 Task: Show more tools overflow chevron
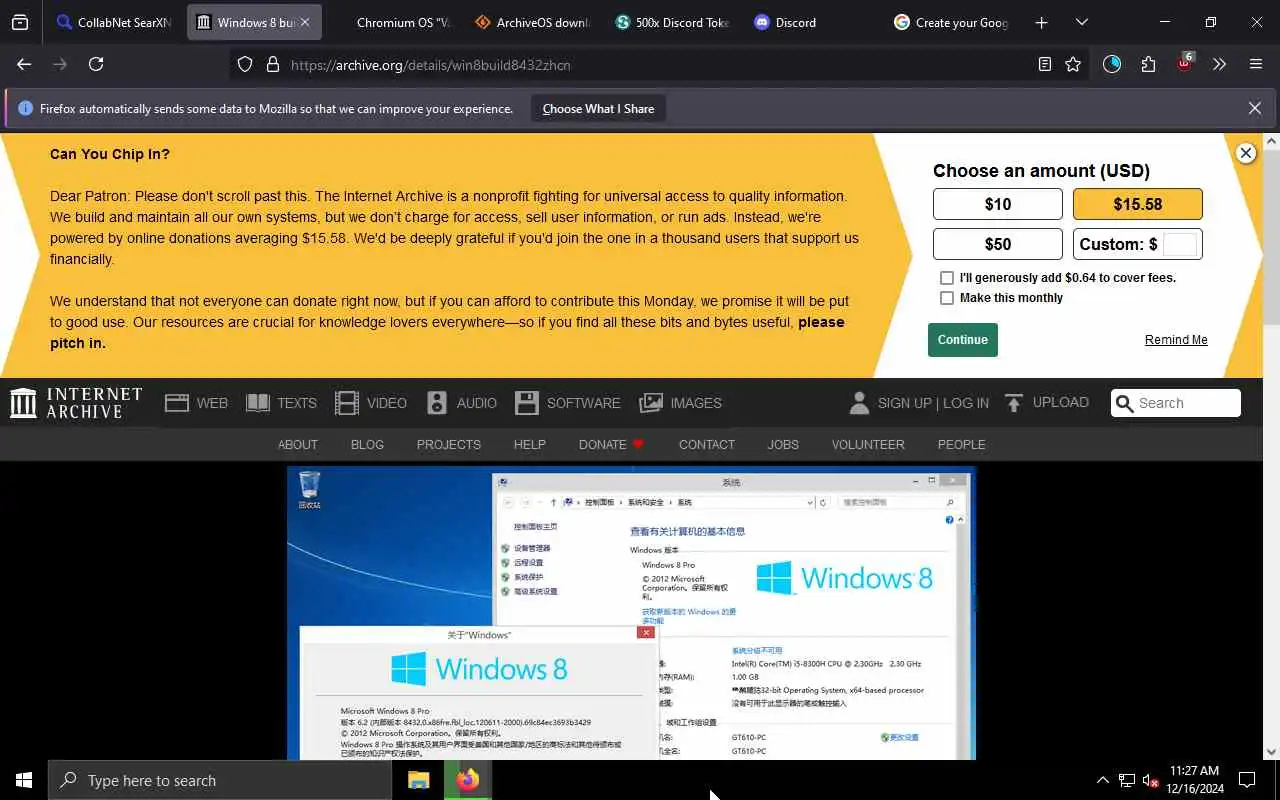[x=1219, y=64]
